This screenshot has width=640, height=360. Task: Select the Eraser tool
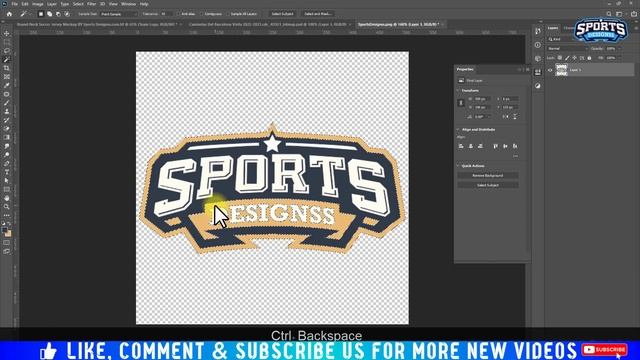(7, 129)
